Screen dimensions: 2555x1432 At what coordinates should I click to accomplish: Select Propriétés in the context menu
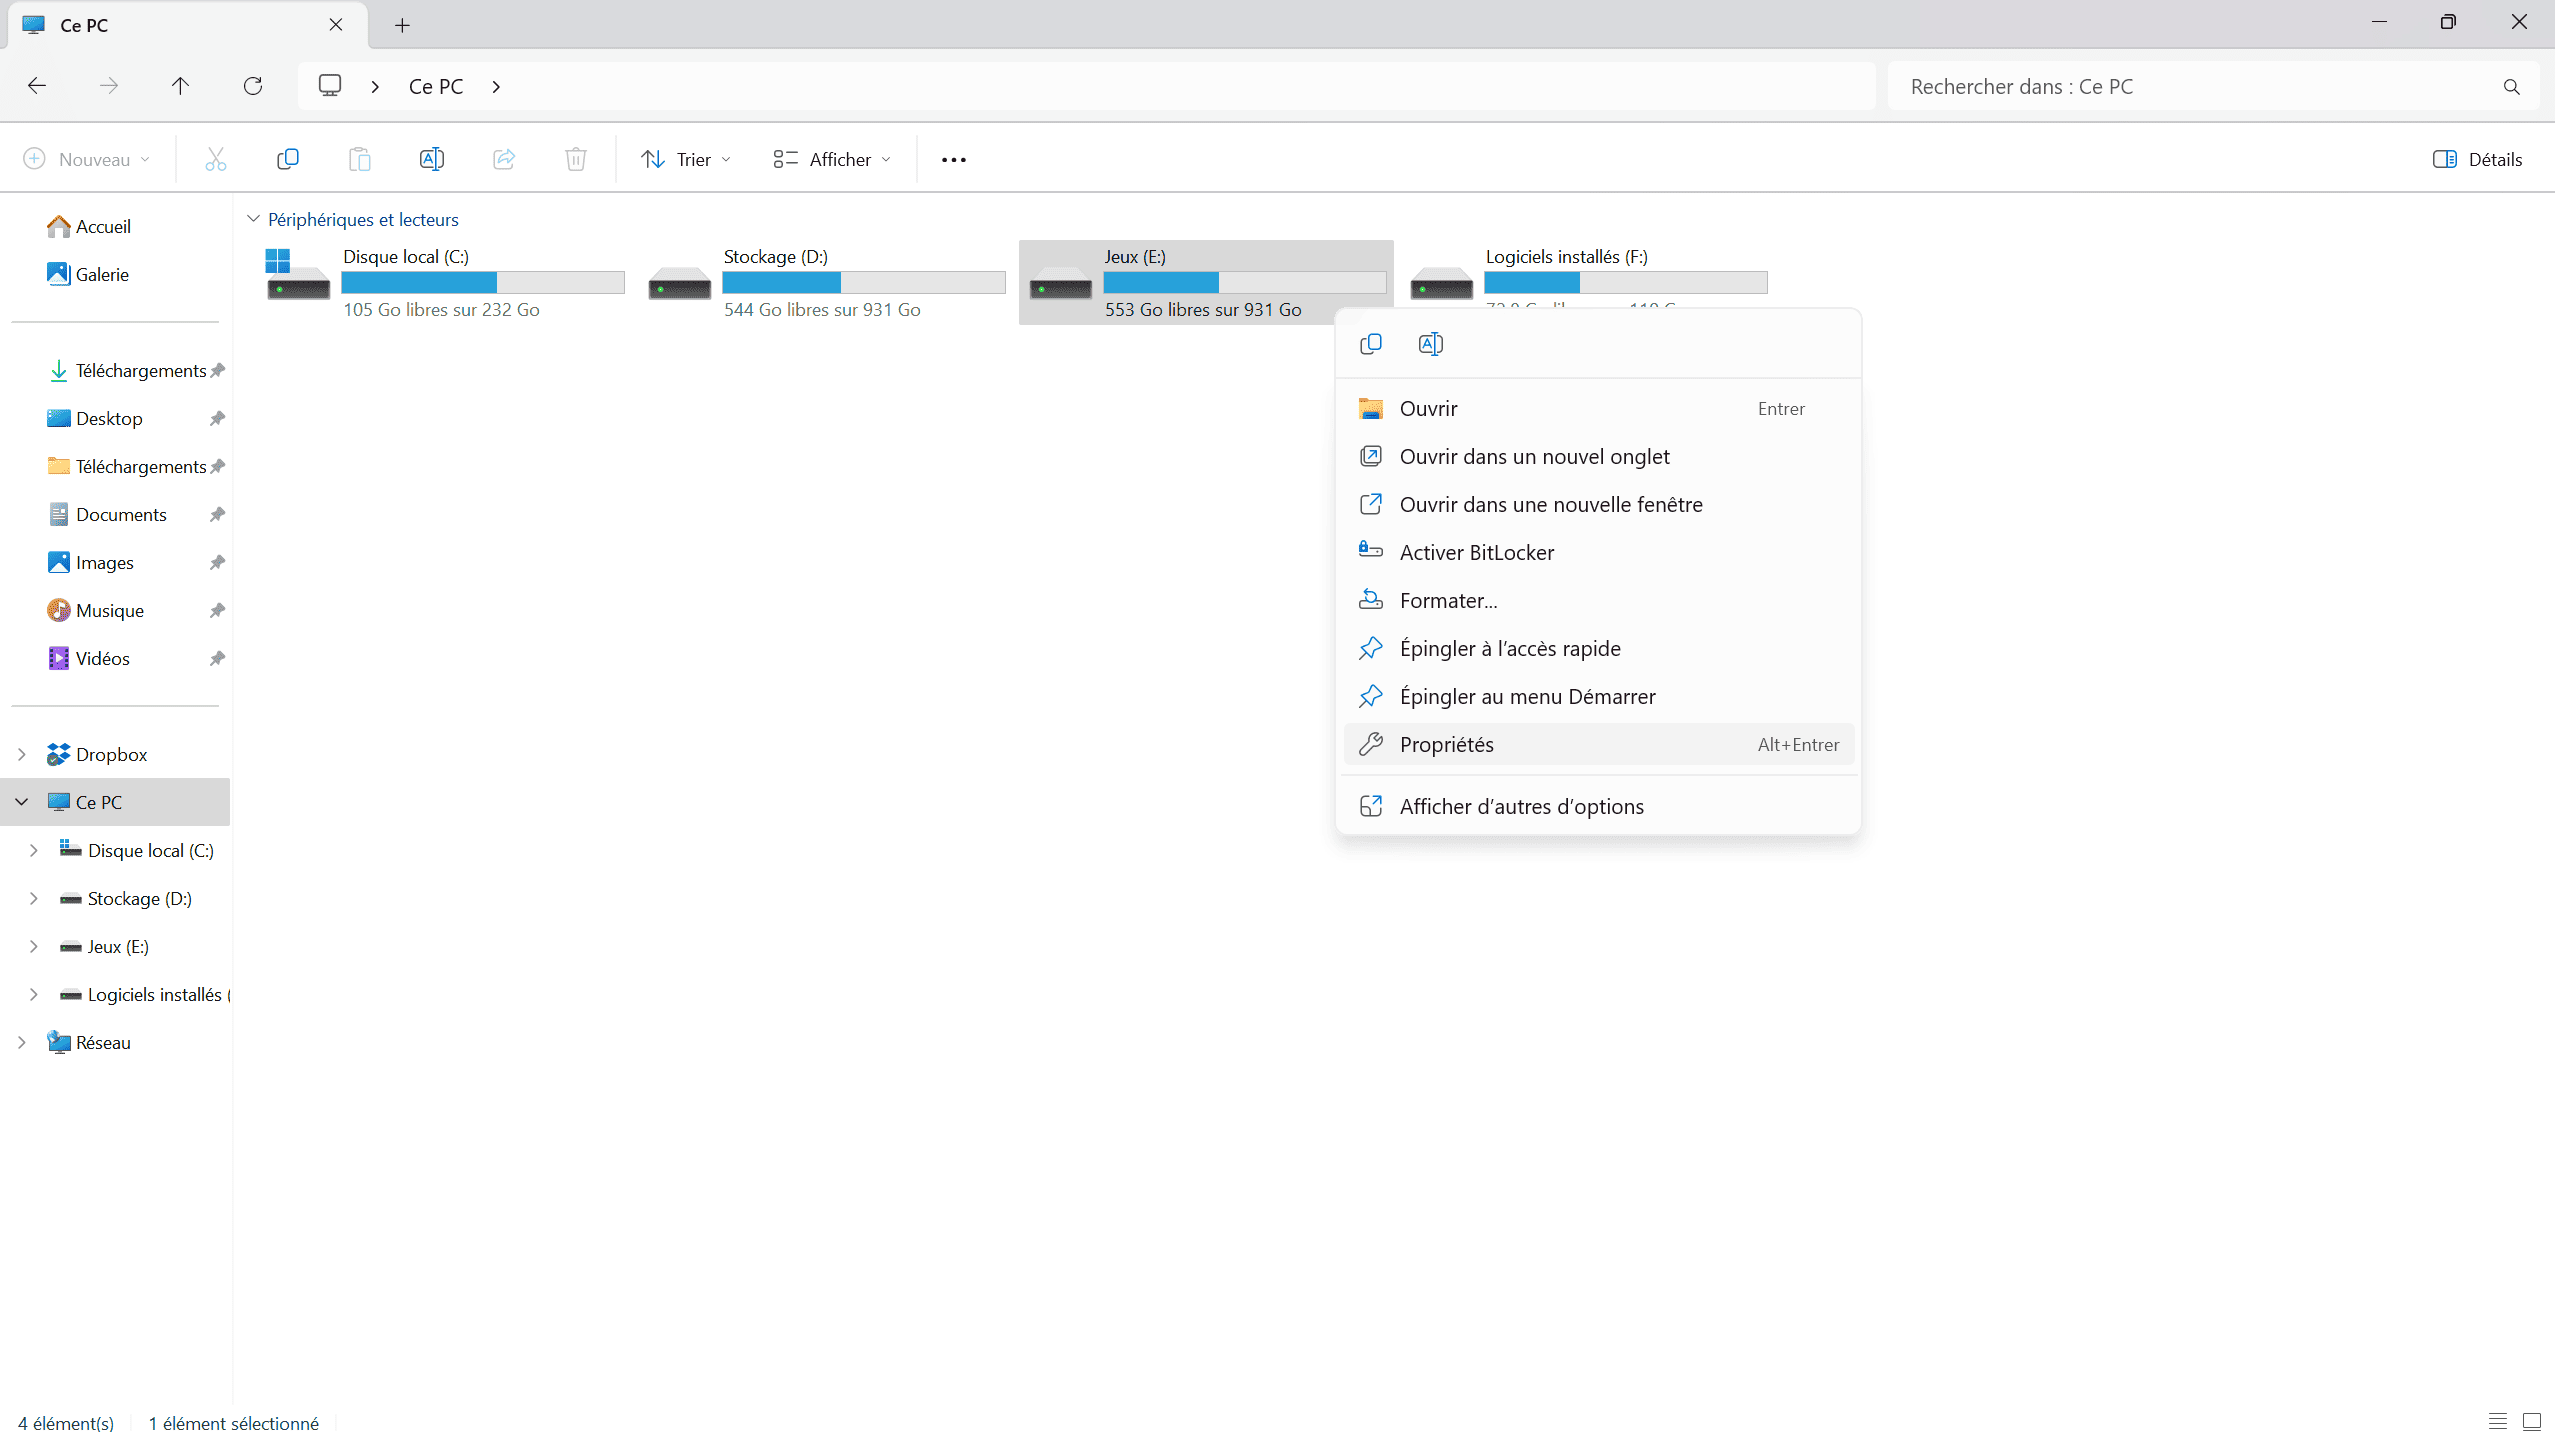pos(1446,745)
